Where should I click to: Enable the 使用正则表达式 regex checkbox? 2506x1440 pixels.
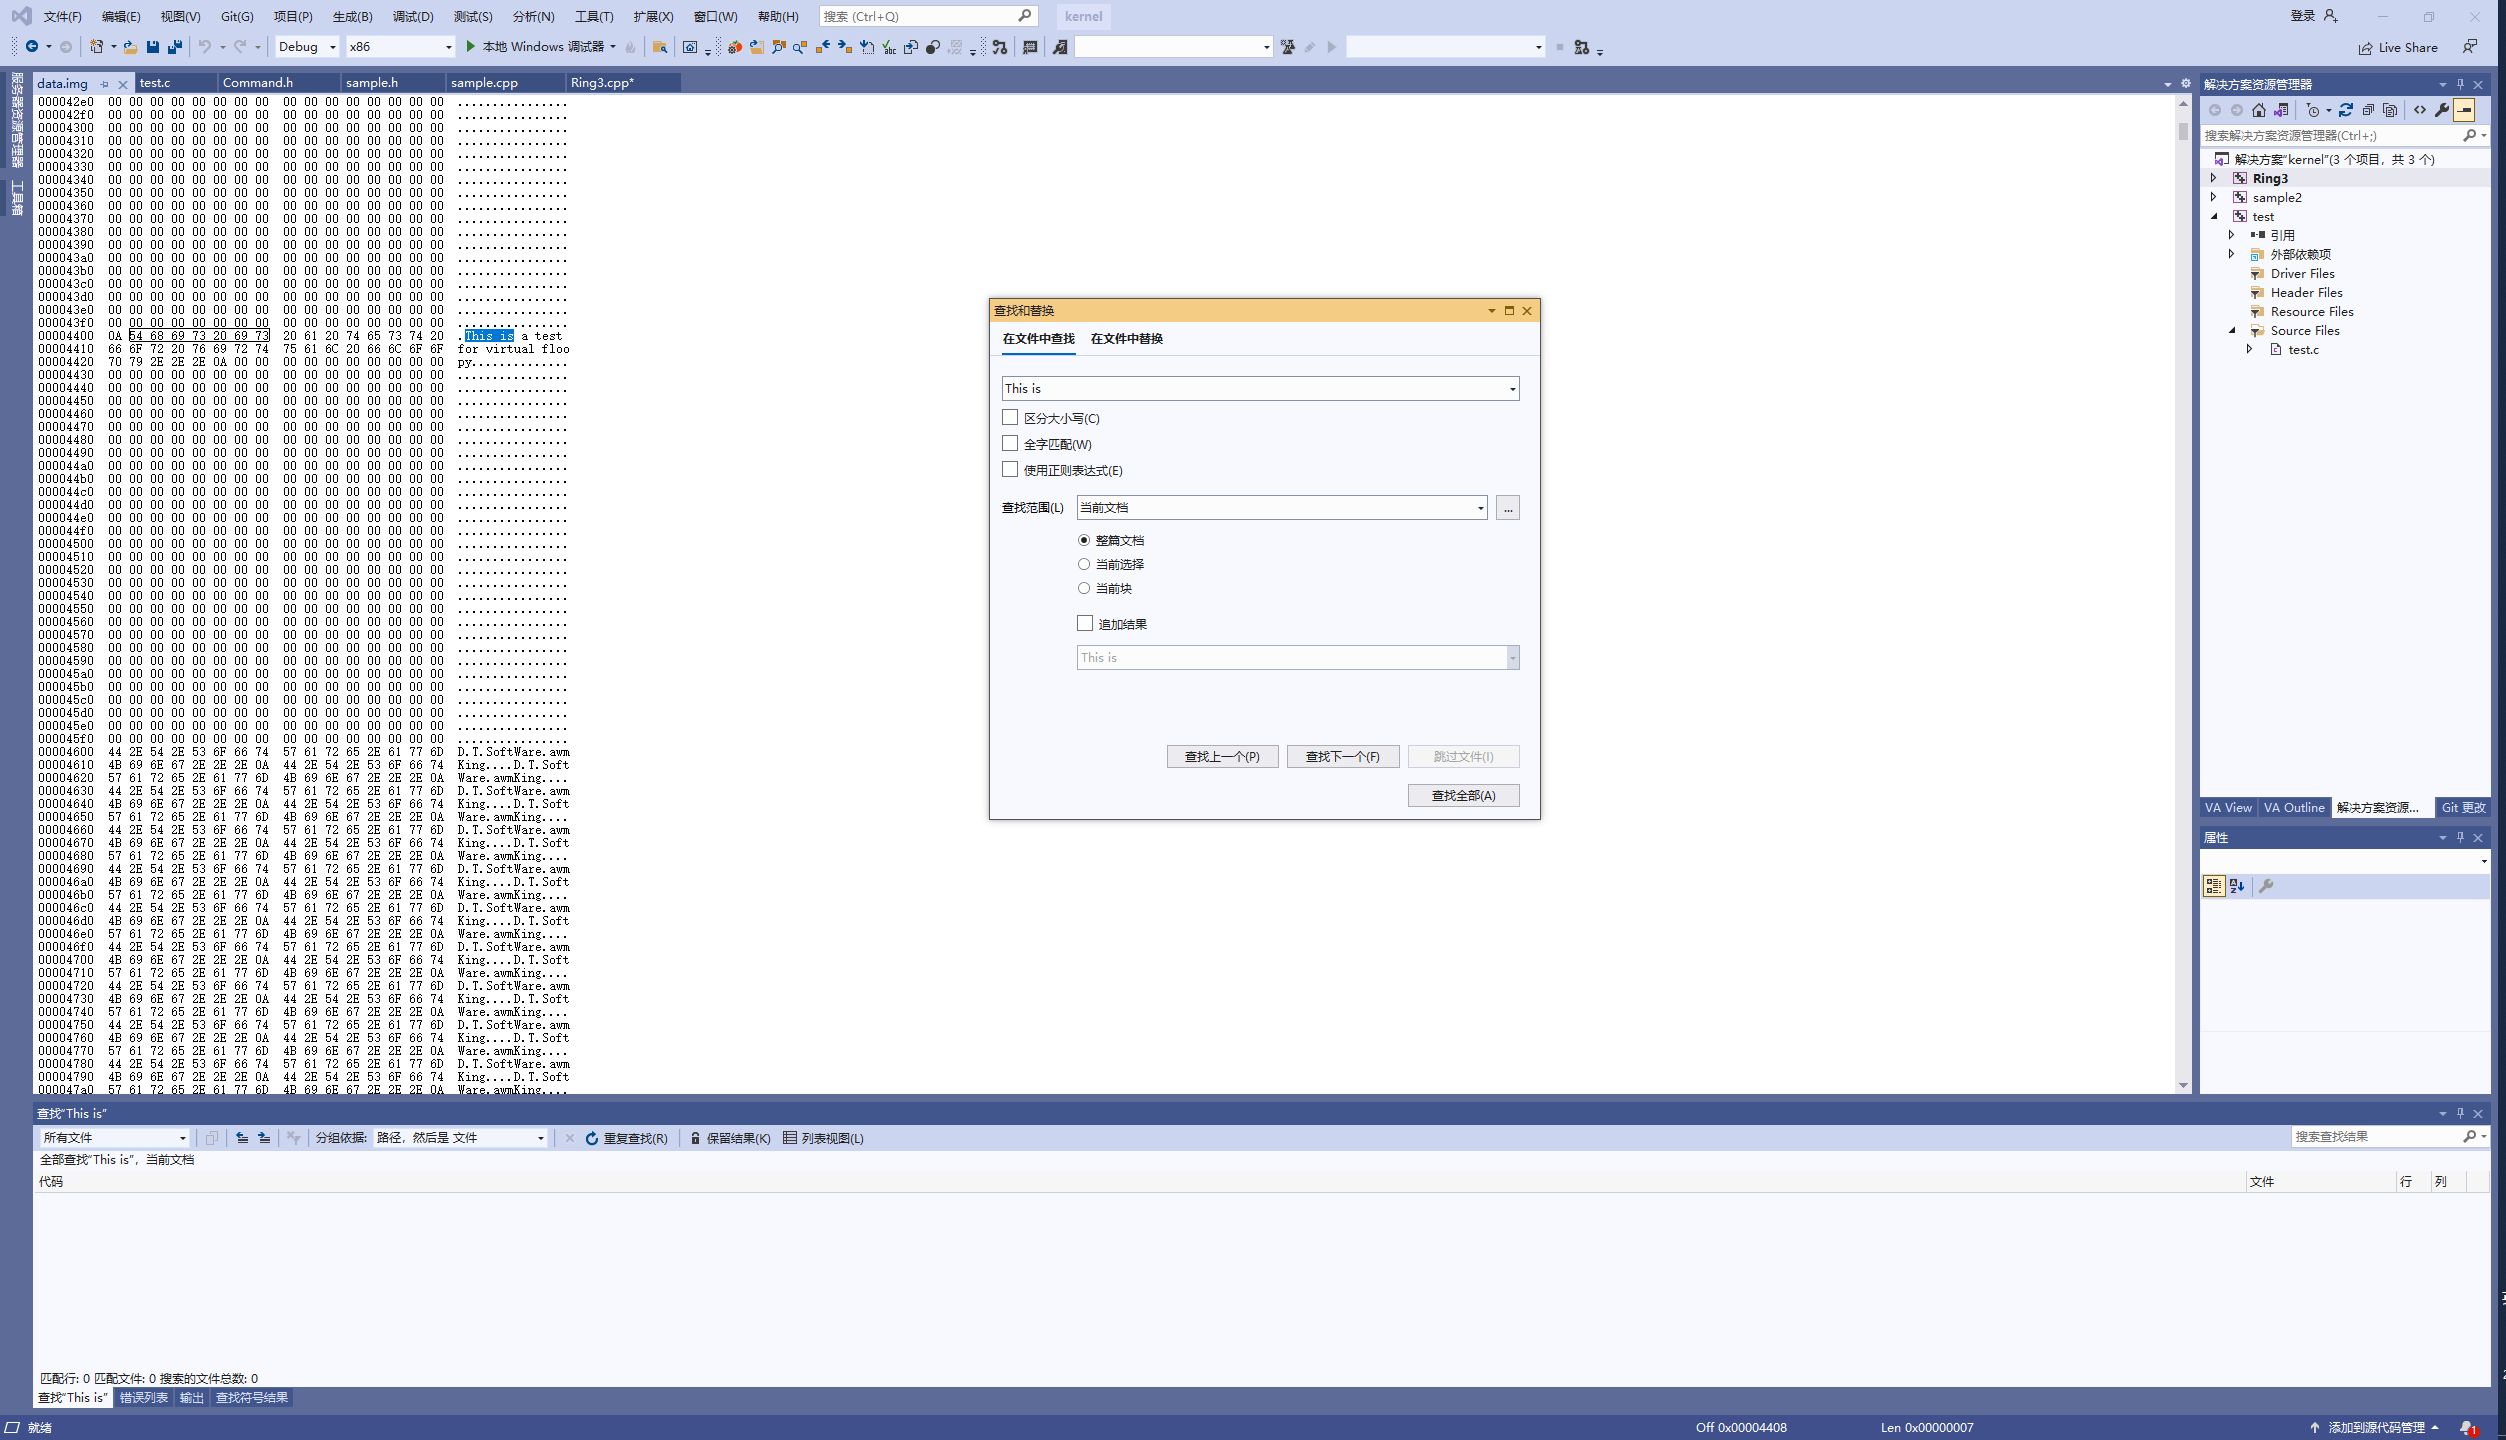(x=1010, y=470)
